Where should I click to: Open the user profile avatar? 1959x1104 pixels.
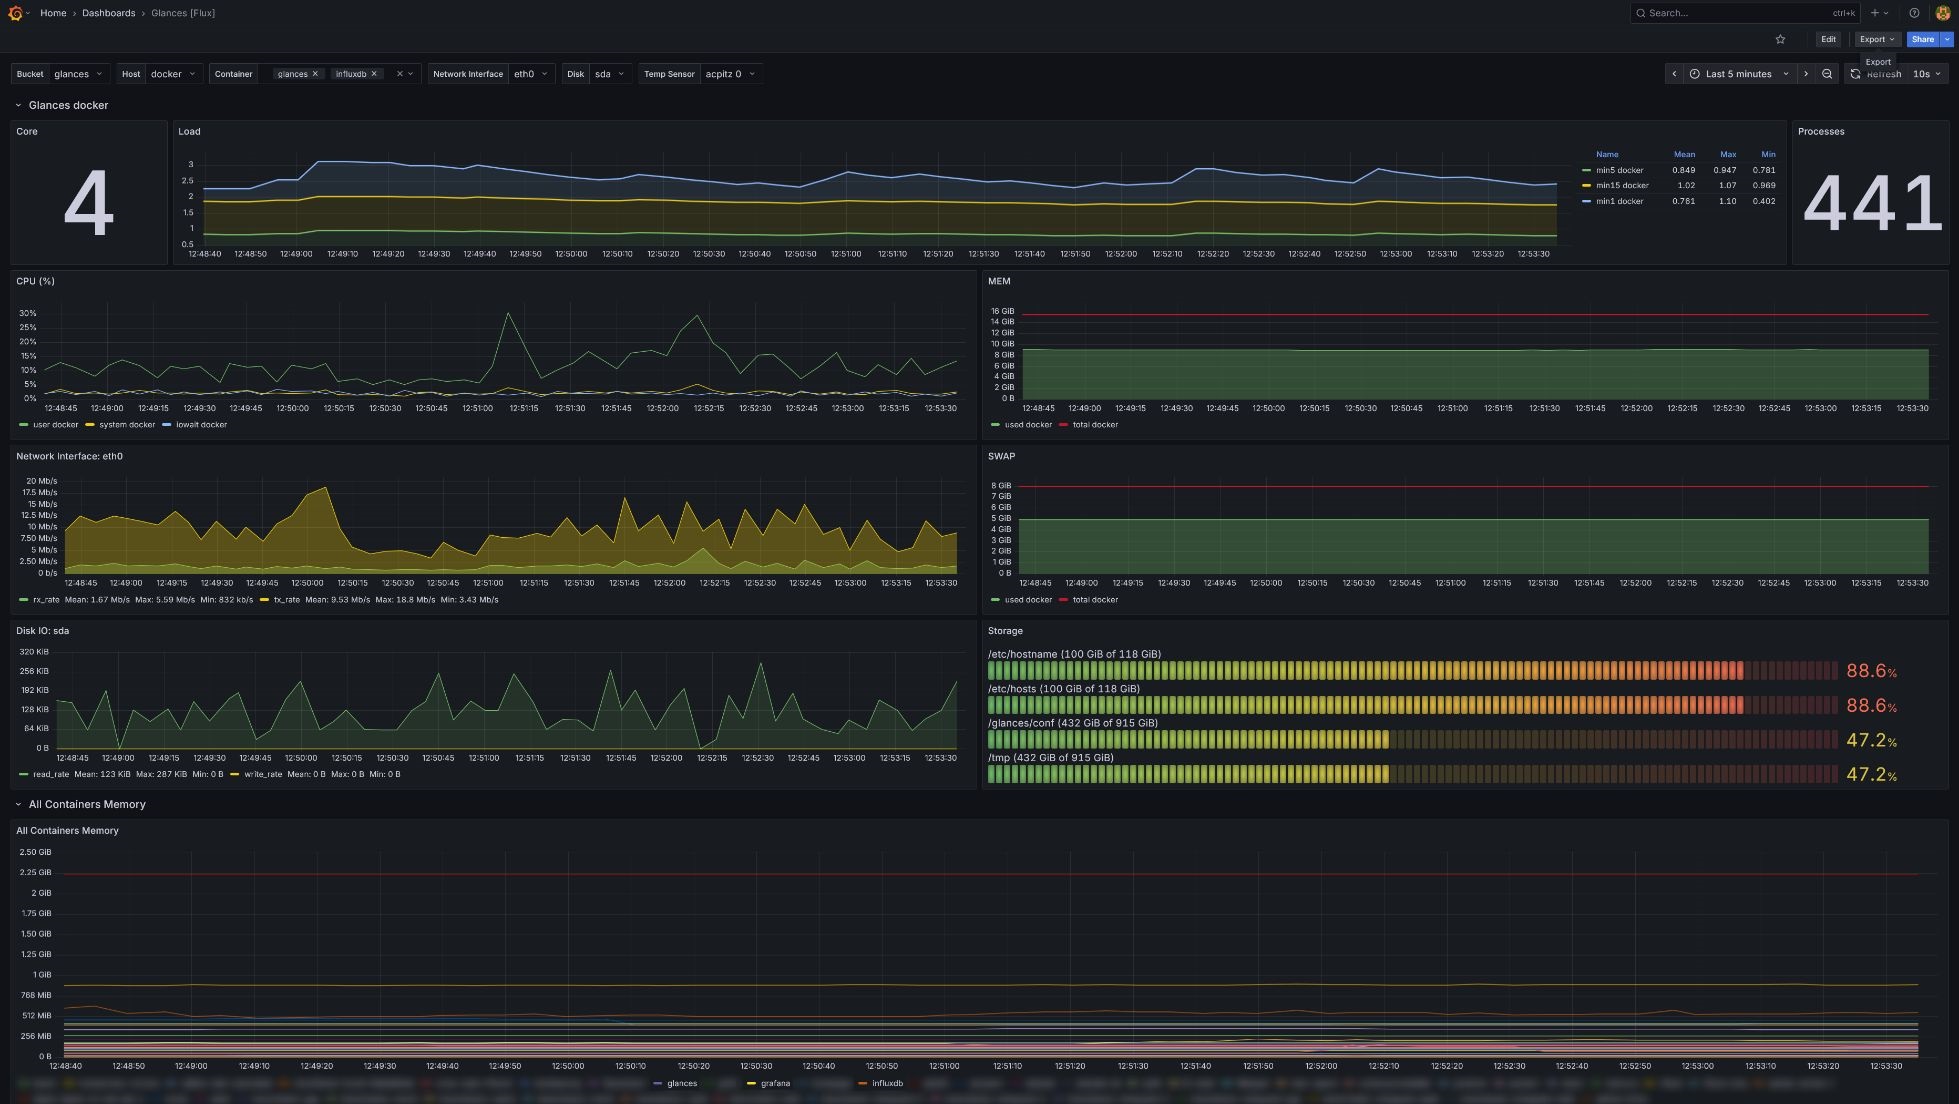click(1943, 13)
